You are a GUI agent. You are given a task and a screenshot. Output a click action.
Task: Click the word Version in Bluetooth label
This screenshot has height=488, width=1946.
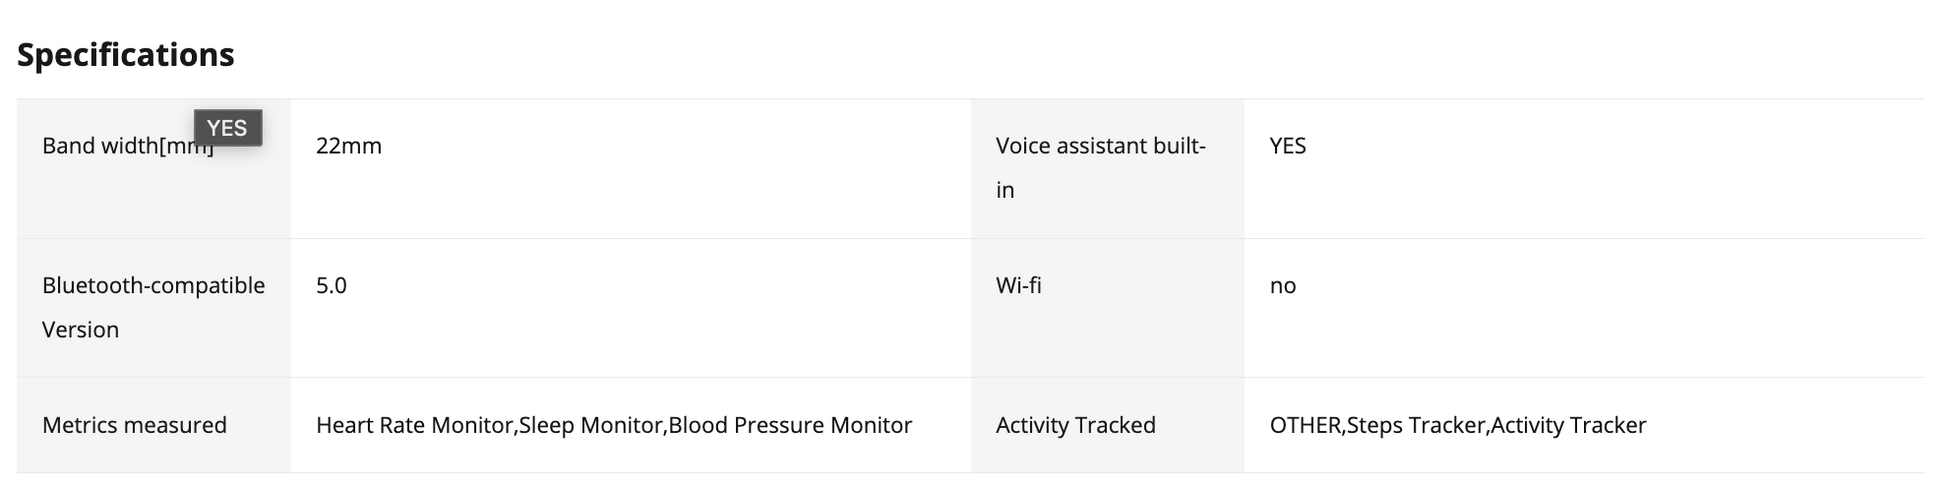click(80, 330)
